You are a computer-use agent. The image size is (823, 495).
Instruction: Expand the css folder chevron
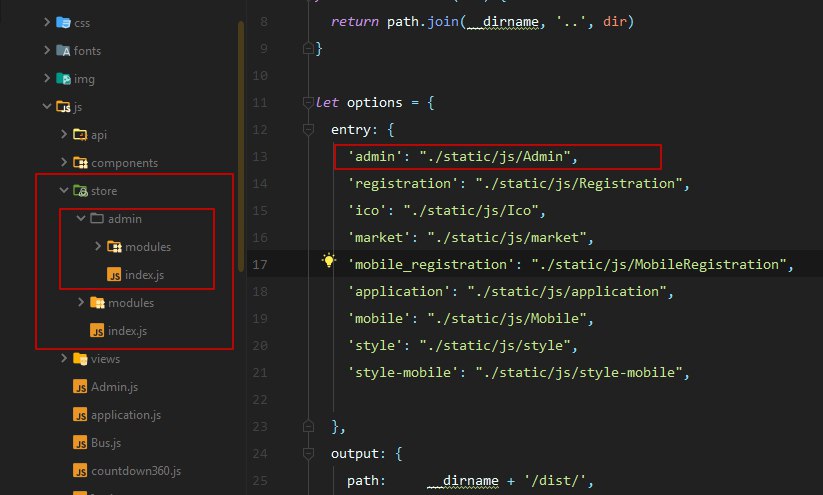tap(47, 22)
